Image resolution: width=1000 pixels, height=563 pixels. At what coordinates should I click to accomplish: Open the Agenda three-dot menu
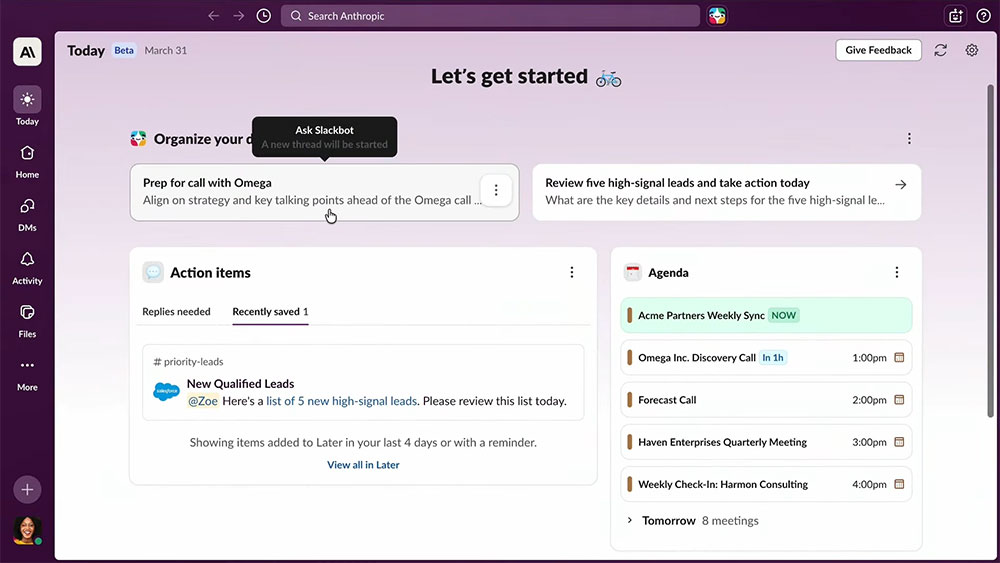click(897, 272)
